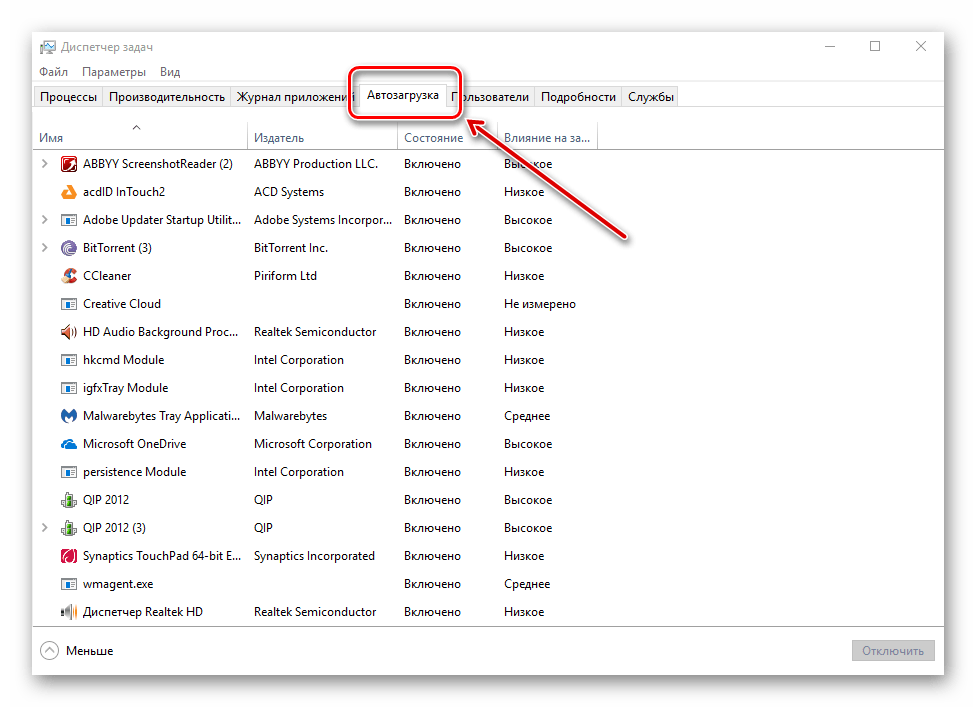
Task: Click ABBYY Production LLC. publisher cell
Action: (316, 164)
